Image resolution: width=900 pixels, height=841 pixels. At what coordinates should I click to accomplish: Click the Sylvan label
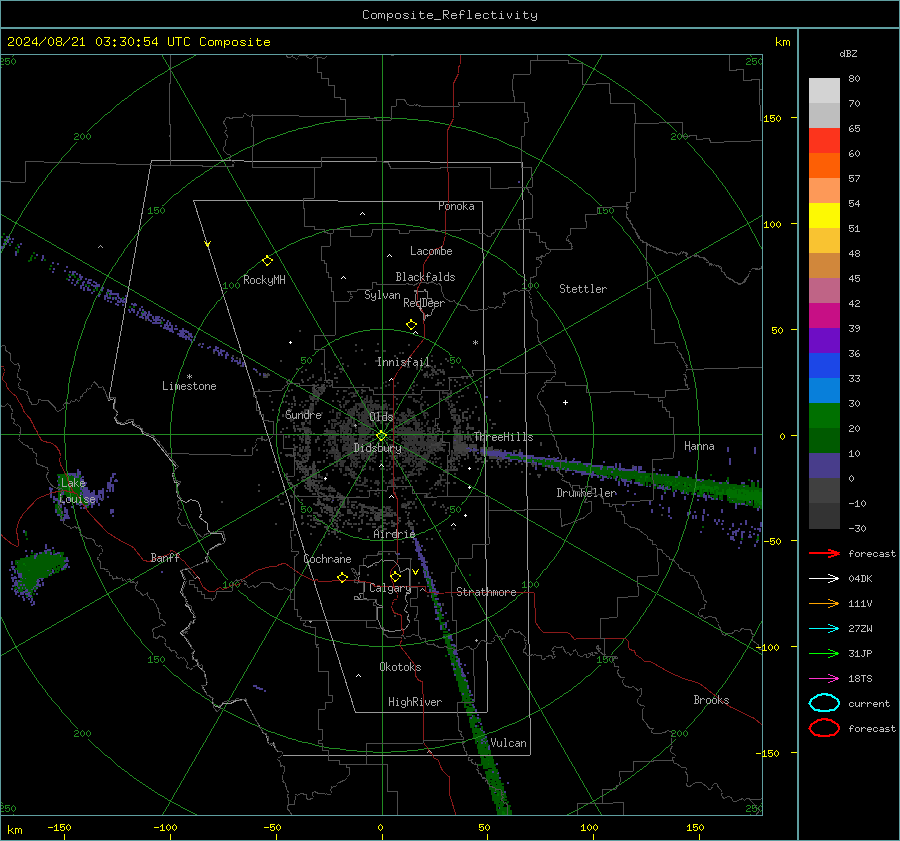(382, 295)
